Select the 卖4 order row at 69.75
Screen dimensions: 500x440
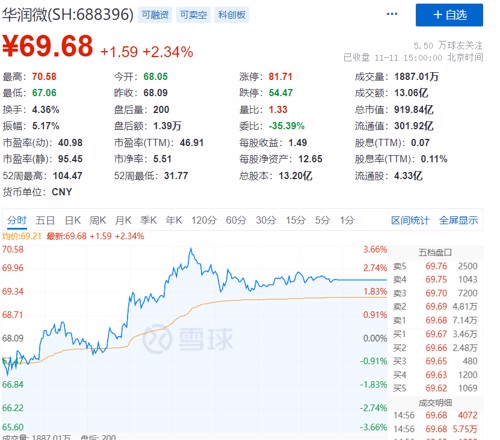click(x=435, y=279)
